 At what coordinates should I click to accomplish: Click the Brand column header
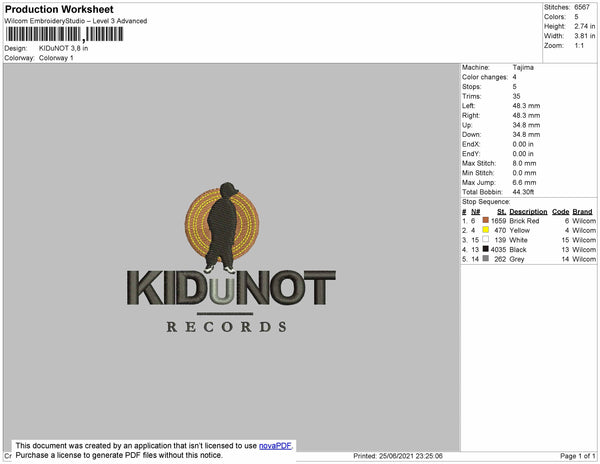pos(582,212)
